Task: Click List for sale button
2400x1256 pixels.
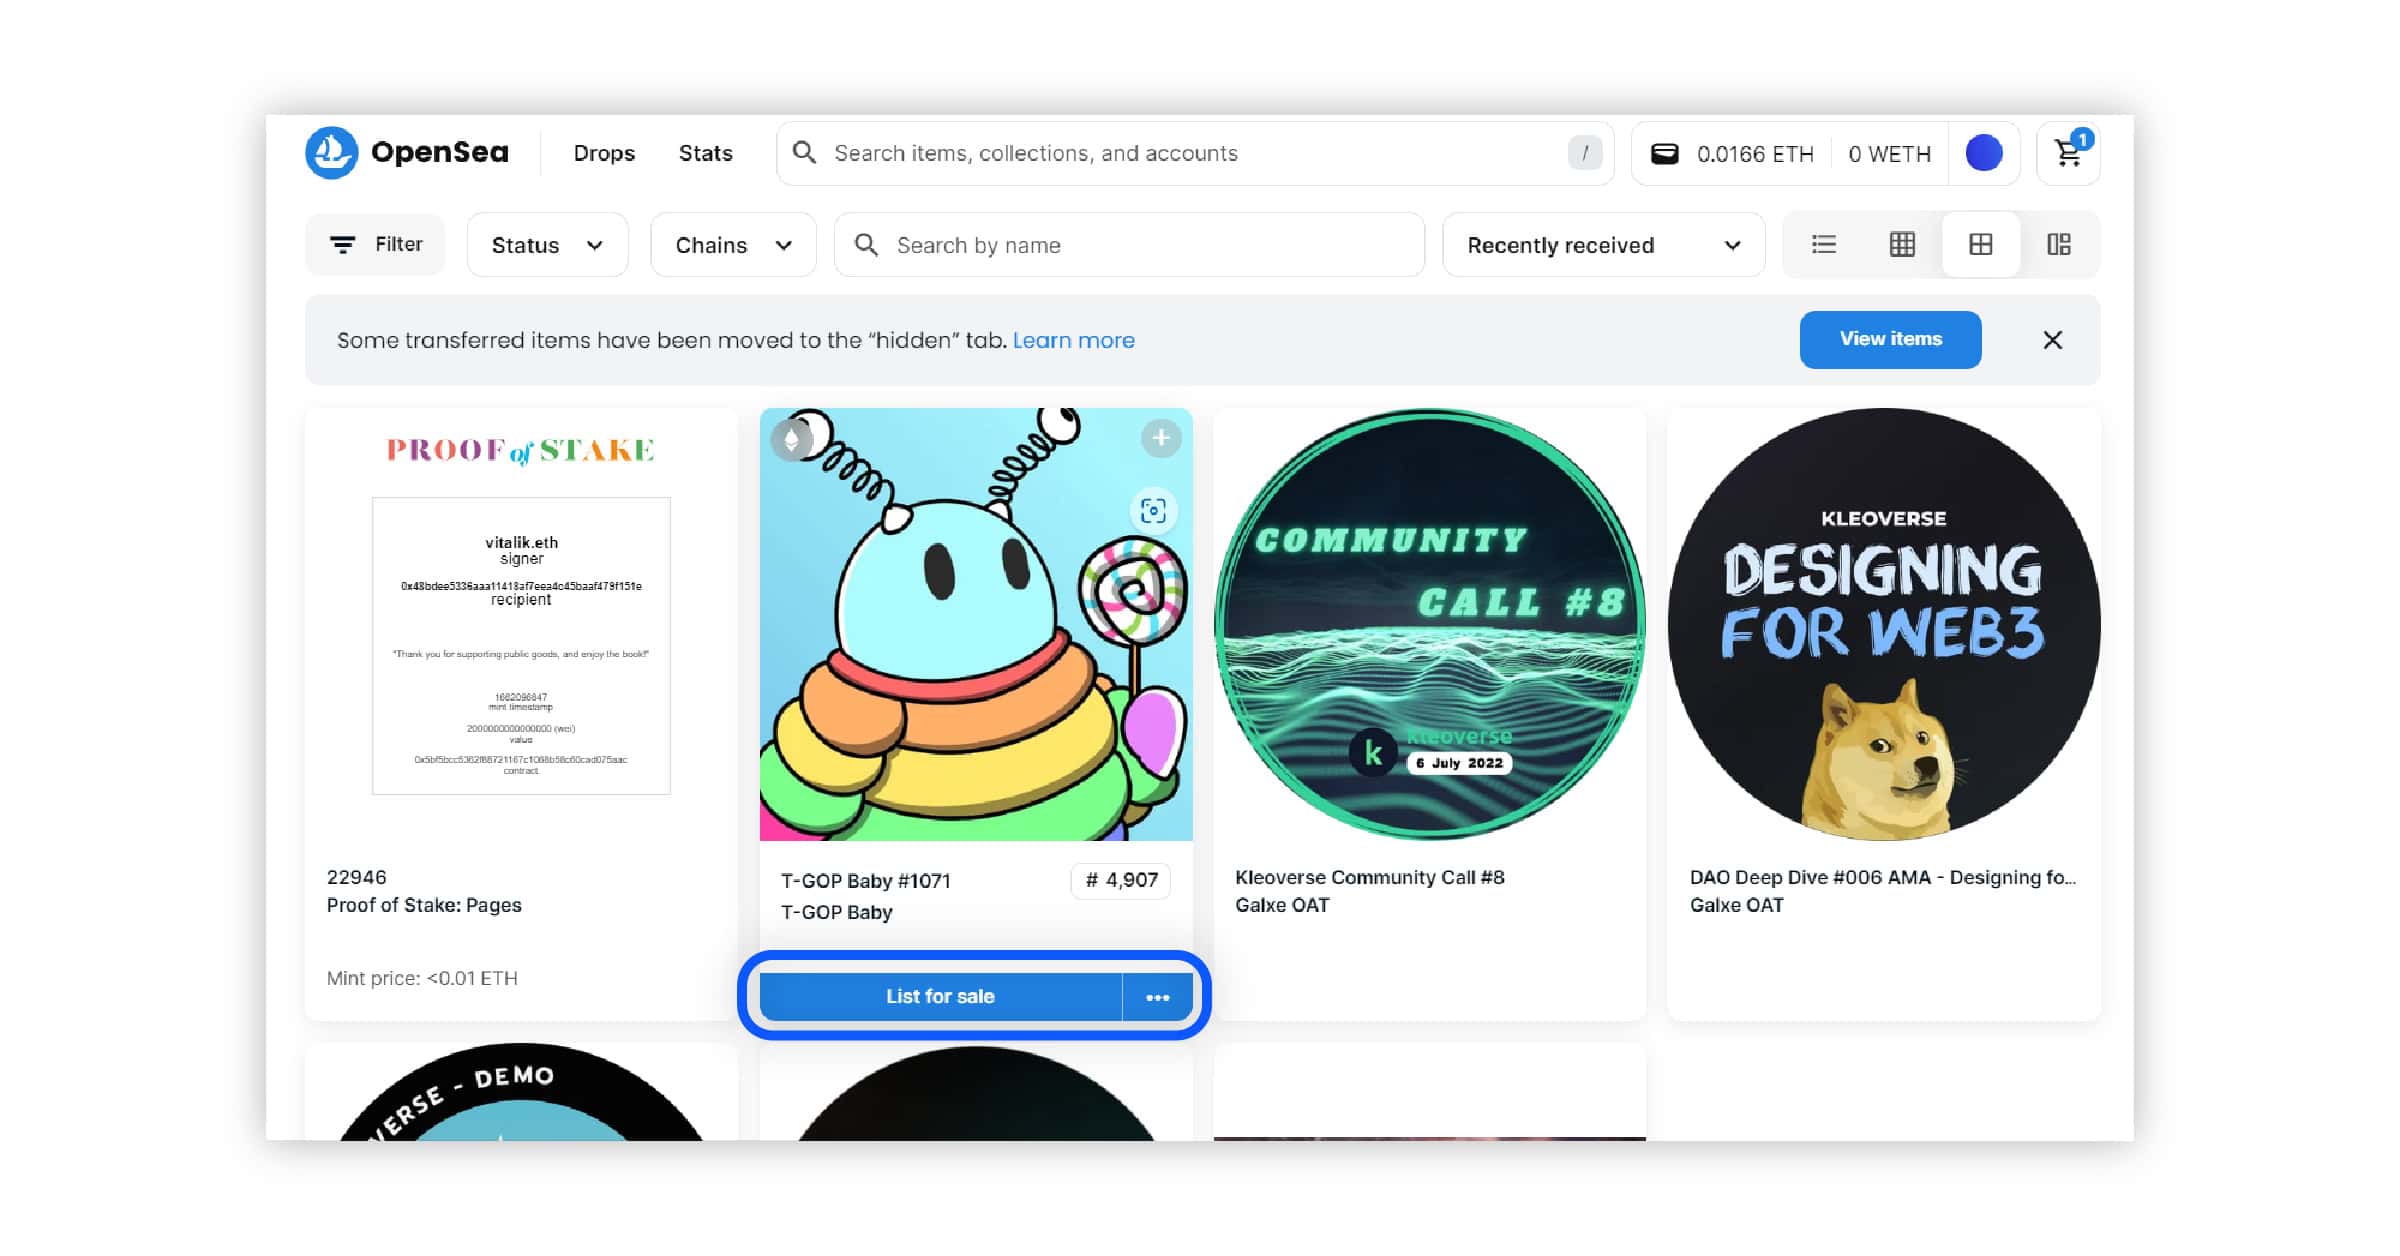Action: click(x=940, y=997)
